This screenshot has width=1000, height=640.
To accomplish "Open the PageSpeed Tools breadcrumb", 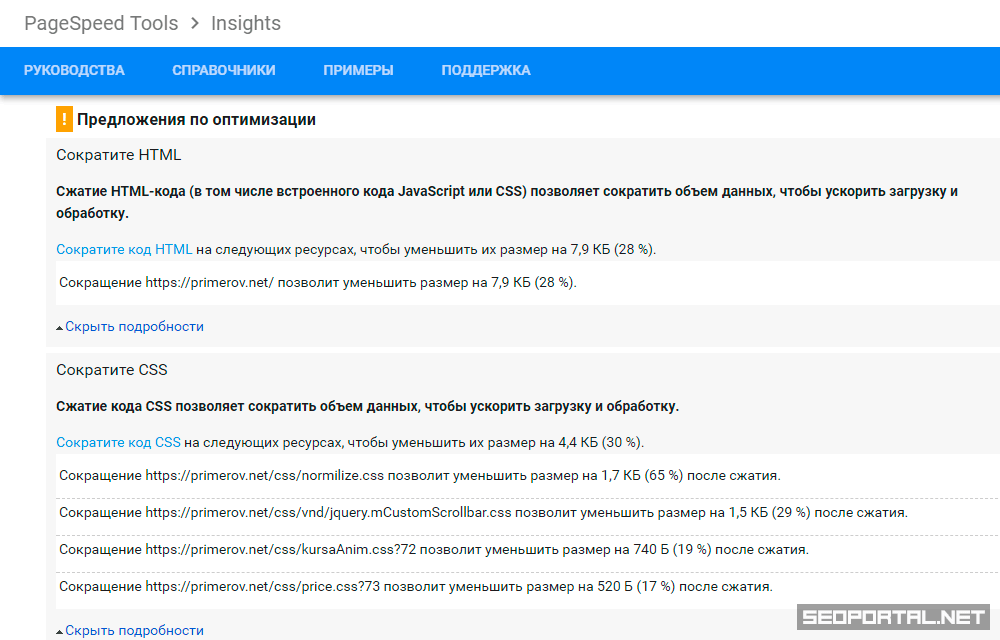I will coord(101,23).
